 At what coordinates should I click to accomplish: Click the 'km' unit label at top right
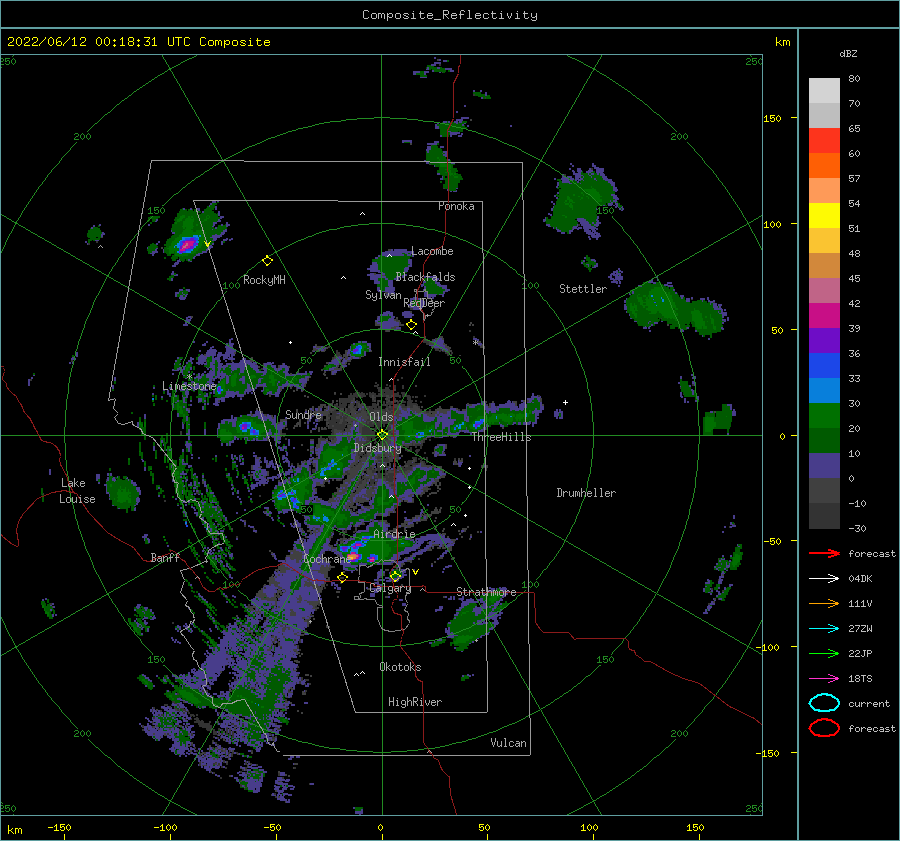[x=782, y=42]
